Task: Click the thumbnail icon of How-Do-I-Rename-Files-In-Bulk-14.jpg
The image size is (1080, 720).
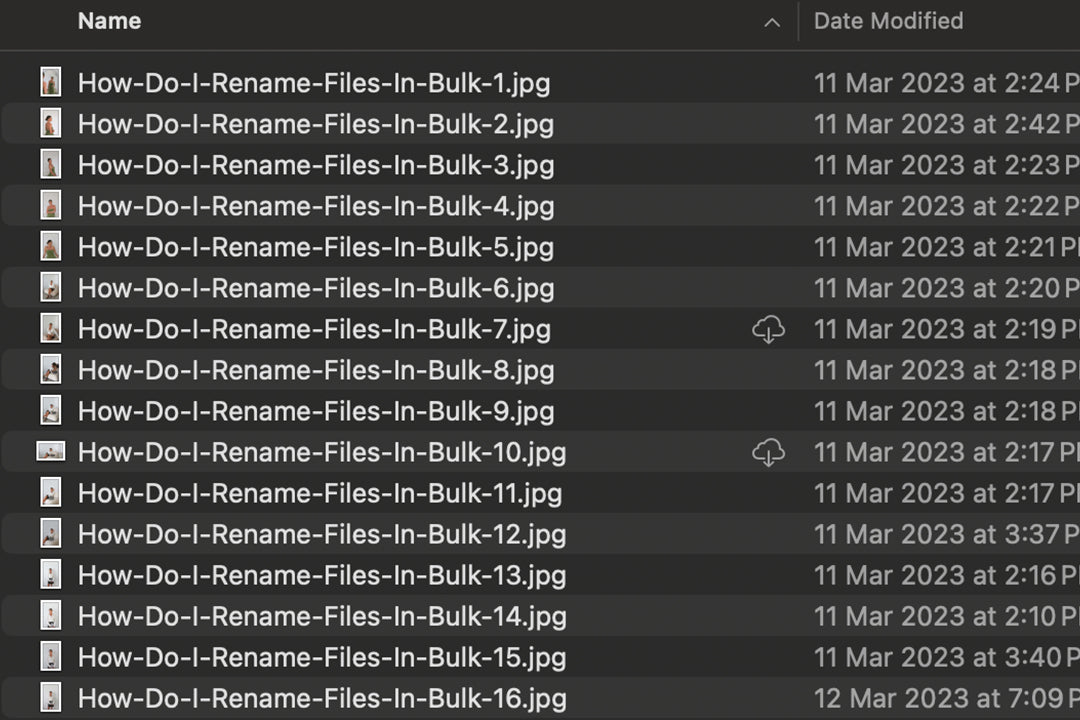Action: pyautogui.click(x=51, y=615)
